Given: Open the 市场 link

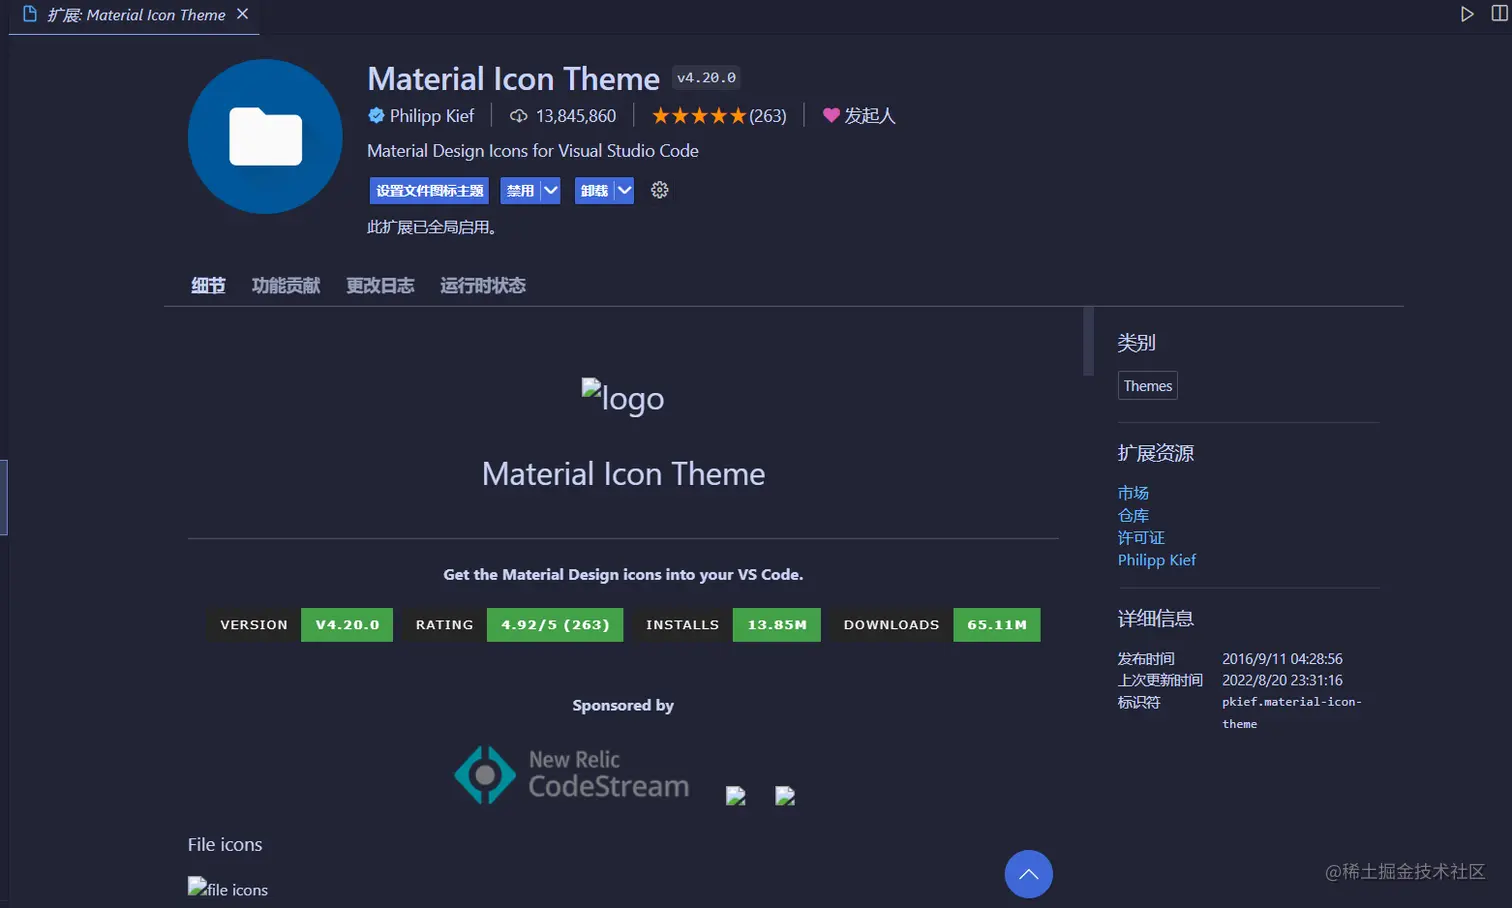Looking at the screenshot, I should coord(1133,493).
